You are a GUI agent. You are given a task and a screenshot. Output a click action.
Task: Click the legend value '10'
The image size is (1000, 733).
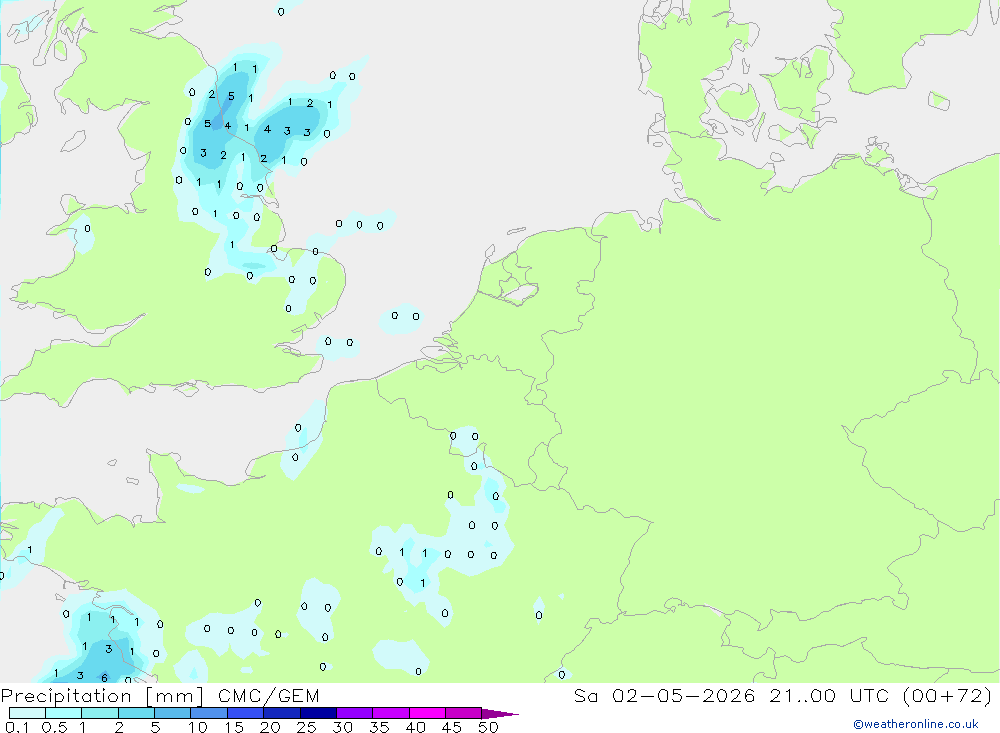tap(198, 727)
